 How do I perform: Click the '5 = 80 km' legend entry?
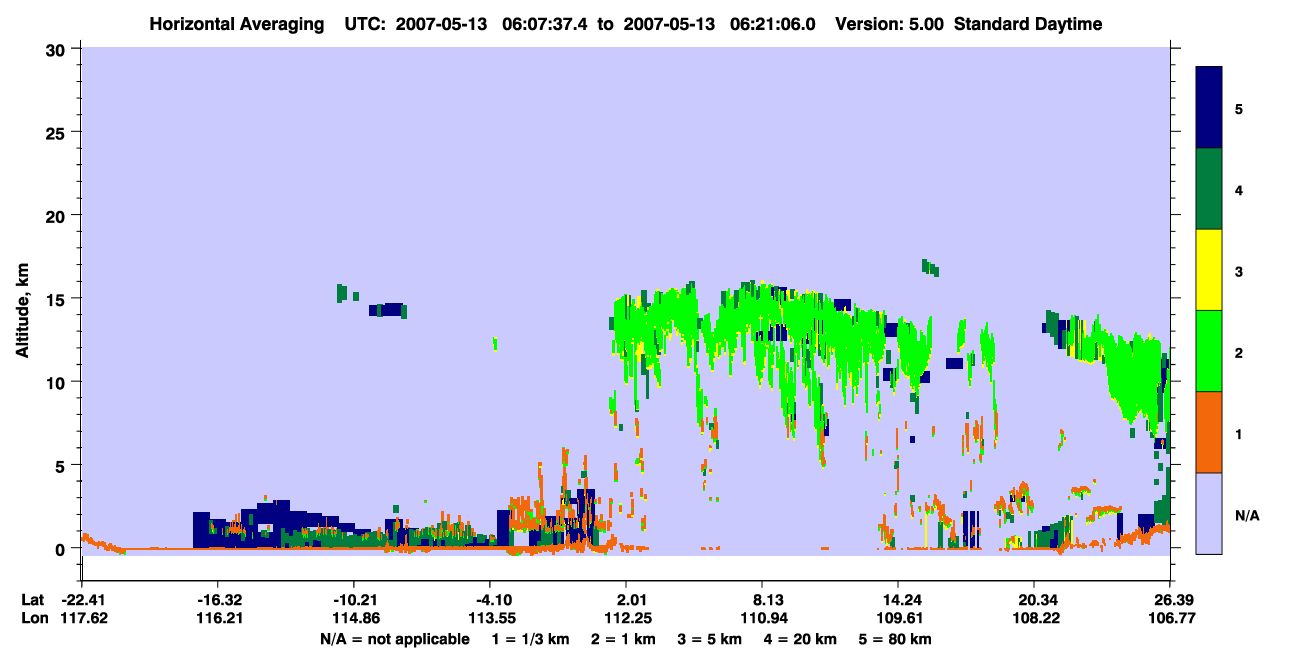(893, 639)
